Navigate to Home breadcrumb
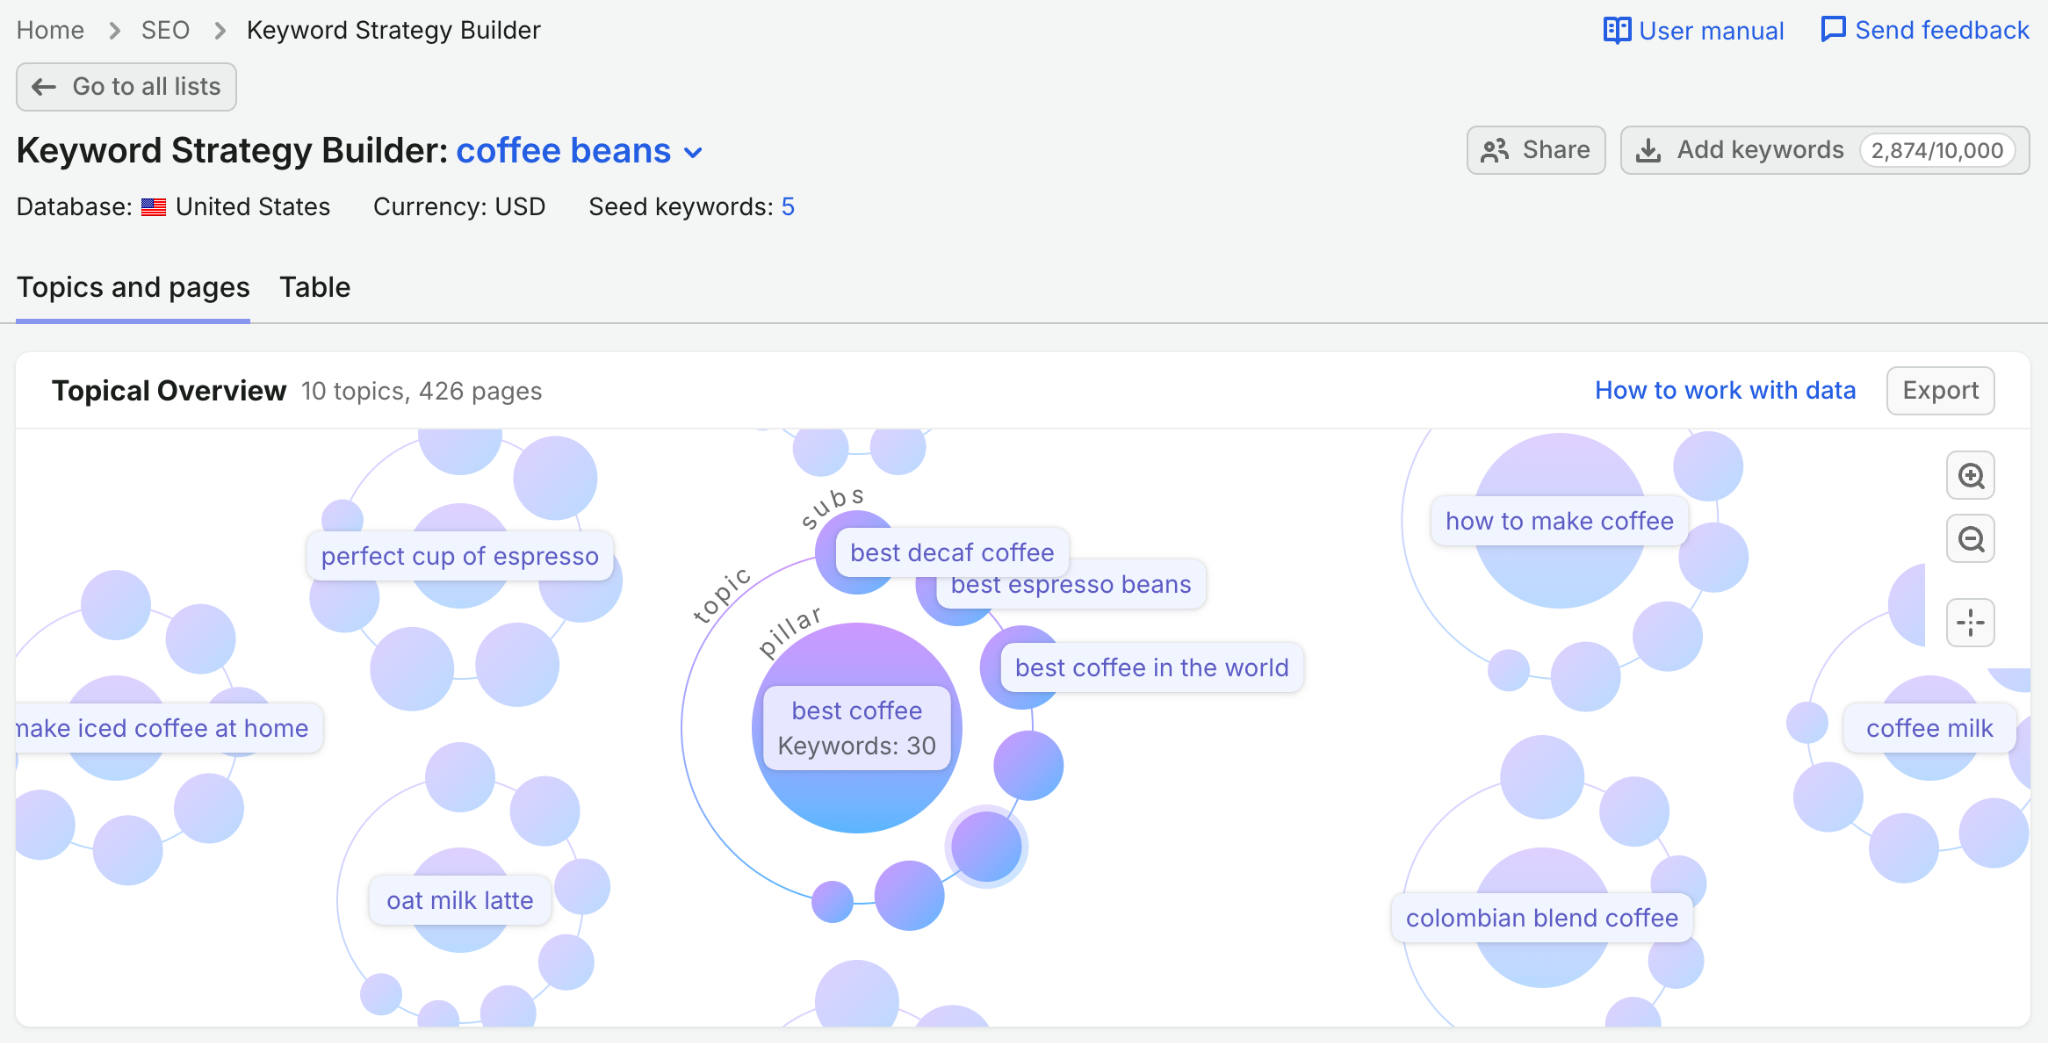The height and width of the screenshot is (1043, 2048). (x=50, y=30)
